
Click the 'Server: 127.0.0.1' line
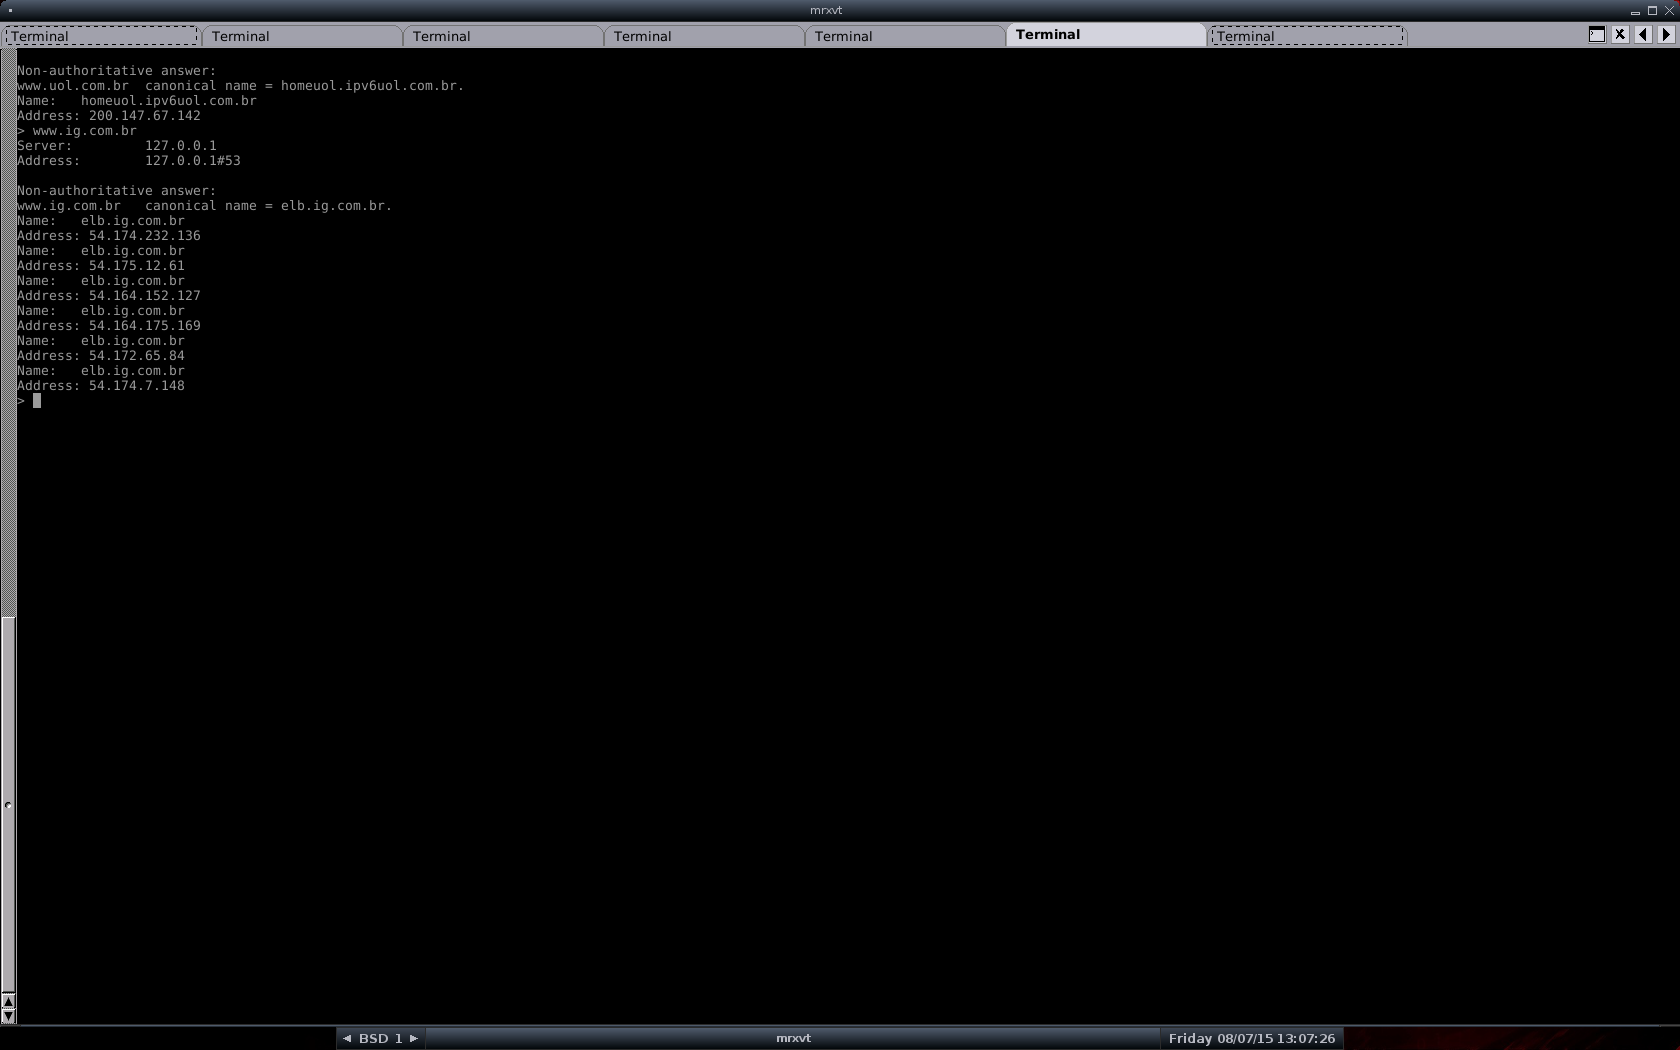tap(117, 146)
